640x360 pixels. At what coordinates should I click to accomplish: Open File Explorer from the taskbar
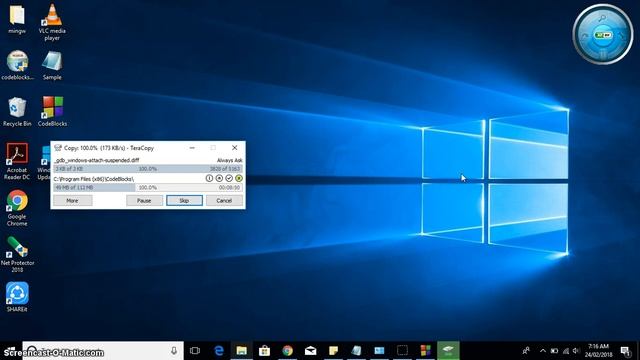tap(242, 351)
